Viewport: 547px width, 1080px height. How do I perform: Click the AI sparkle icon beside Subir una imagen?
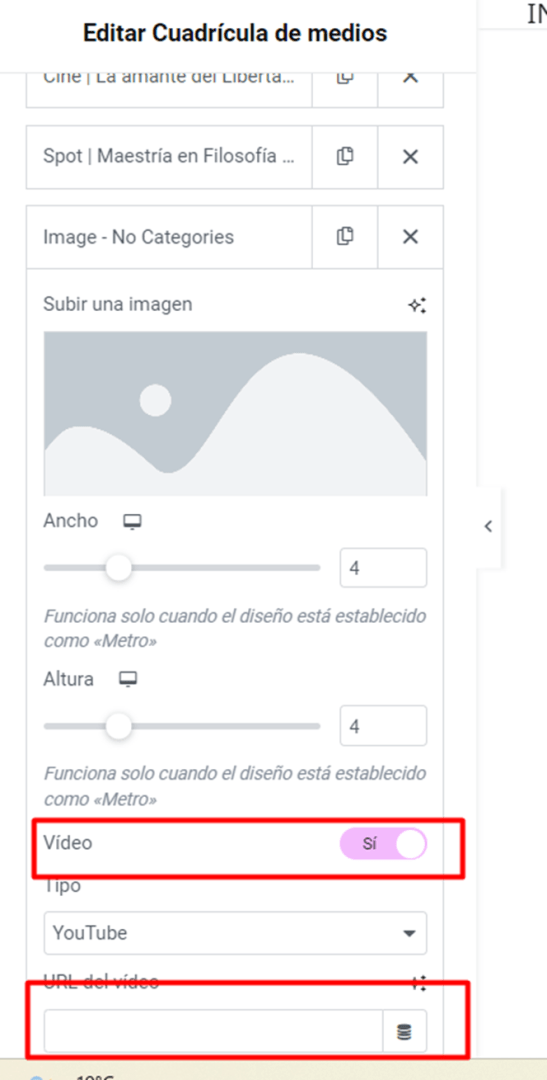tap(417, 305)
